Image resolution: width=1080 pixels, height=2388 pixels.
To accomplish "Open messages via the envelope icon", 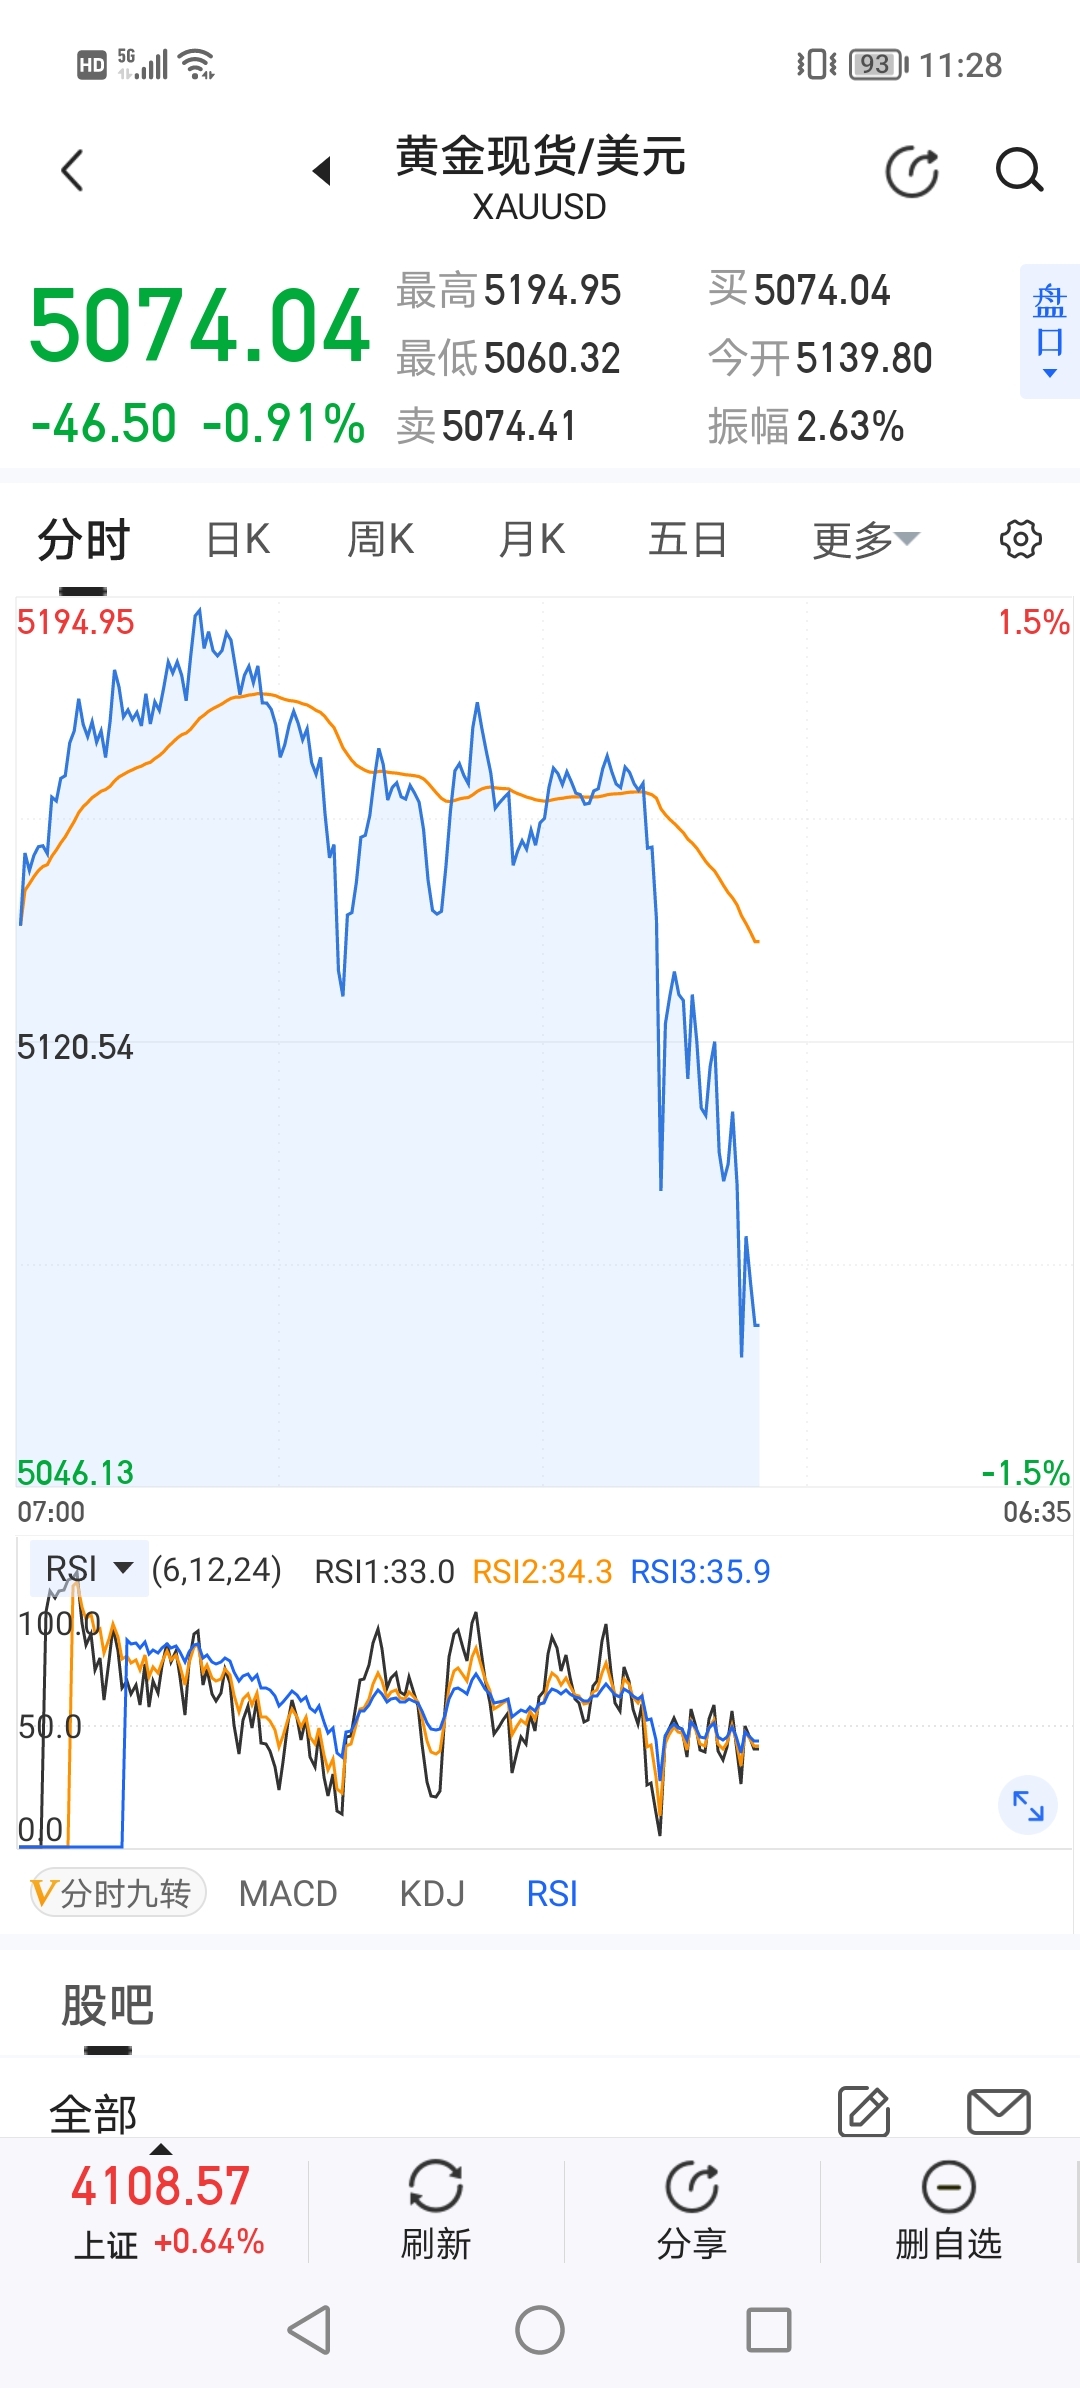I will 998,2111.
